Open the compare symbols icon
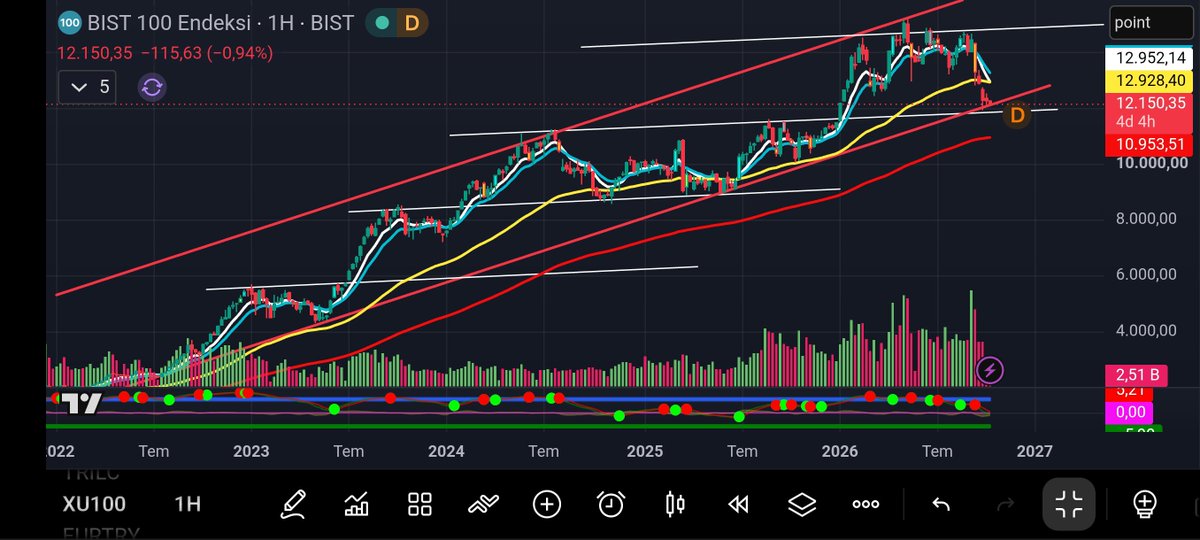The height and width of the screenshot is (540, 1200). point(483,504)
